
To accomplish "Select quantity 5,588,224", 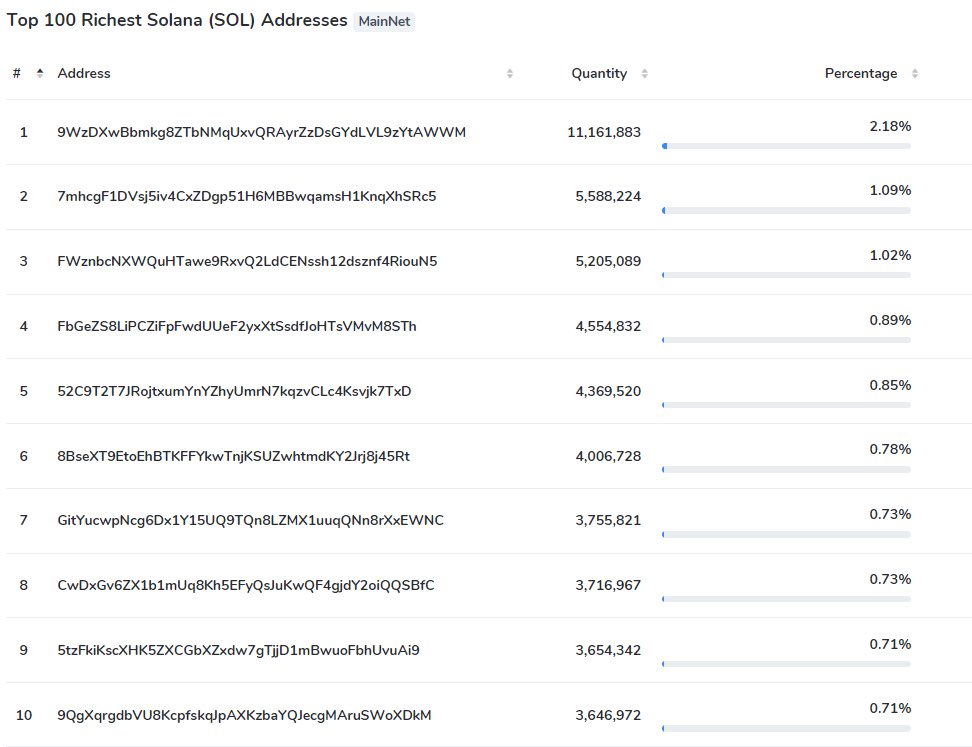I will 608,197.
